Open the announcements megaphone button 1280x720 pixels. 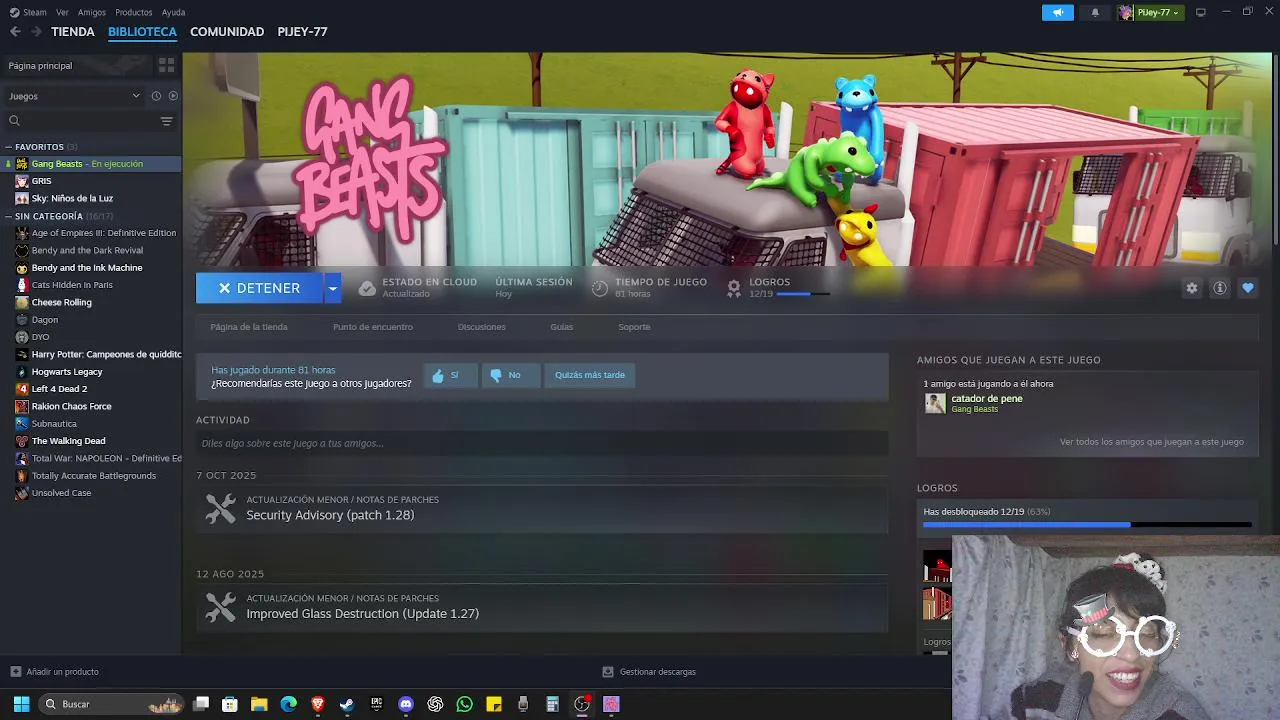click(x=1058, y=12)
